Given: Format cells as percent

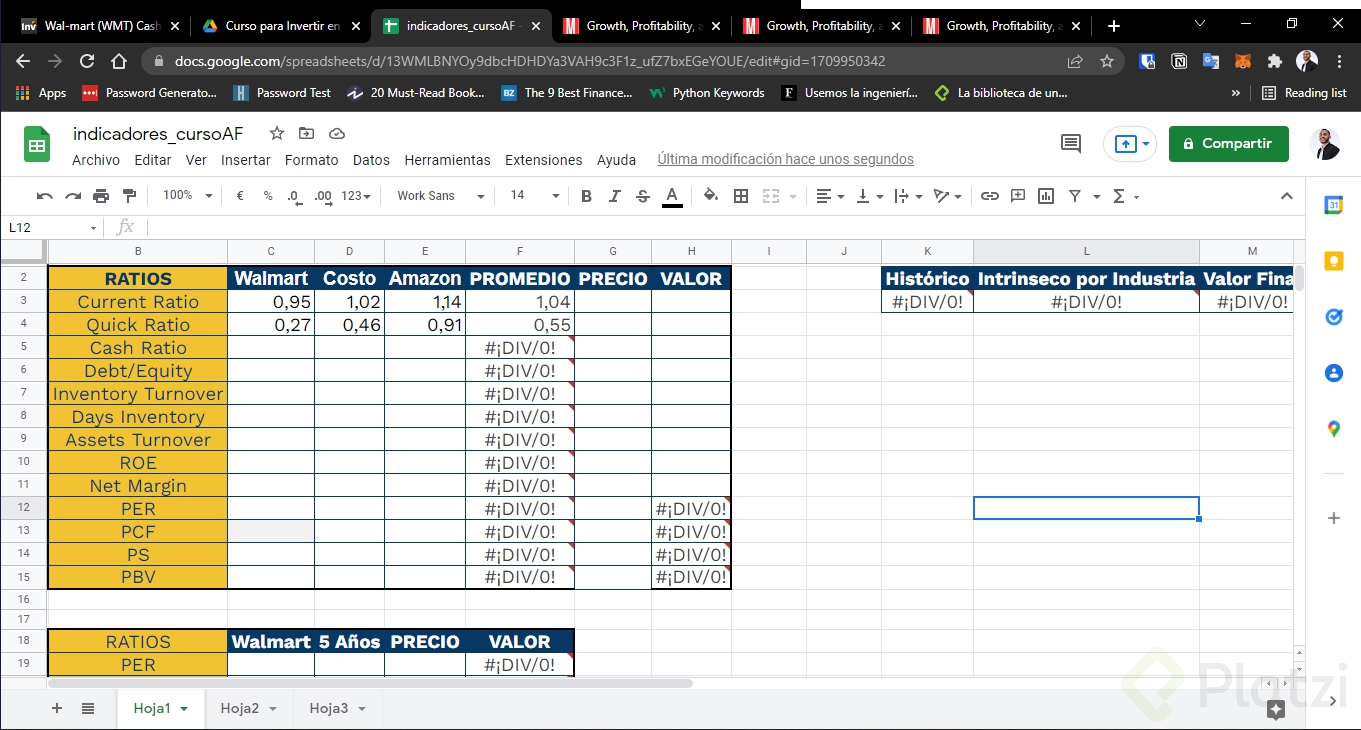Looking at the screenshot, I should click(268, 196).
